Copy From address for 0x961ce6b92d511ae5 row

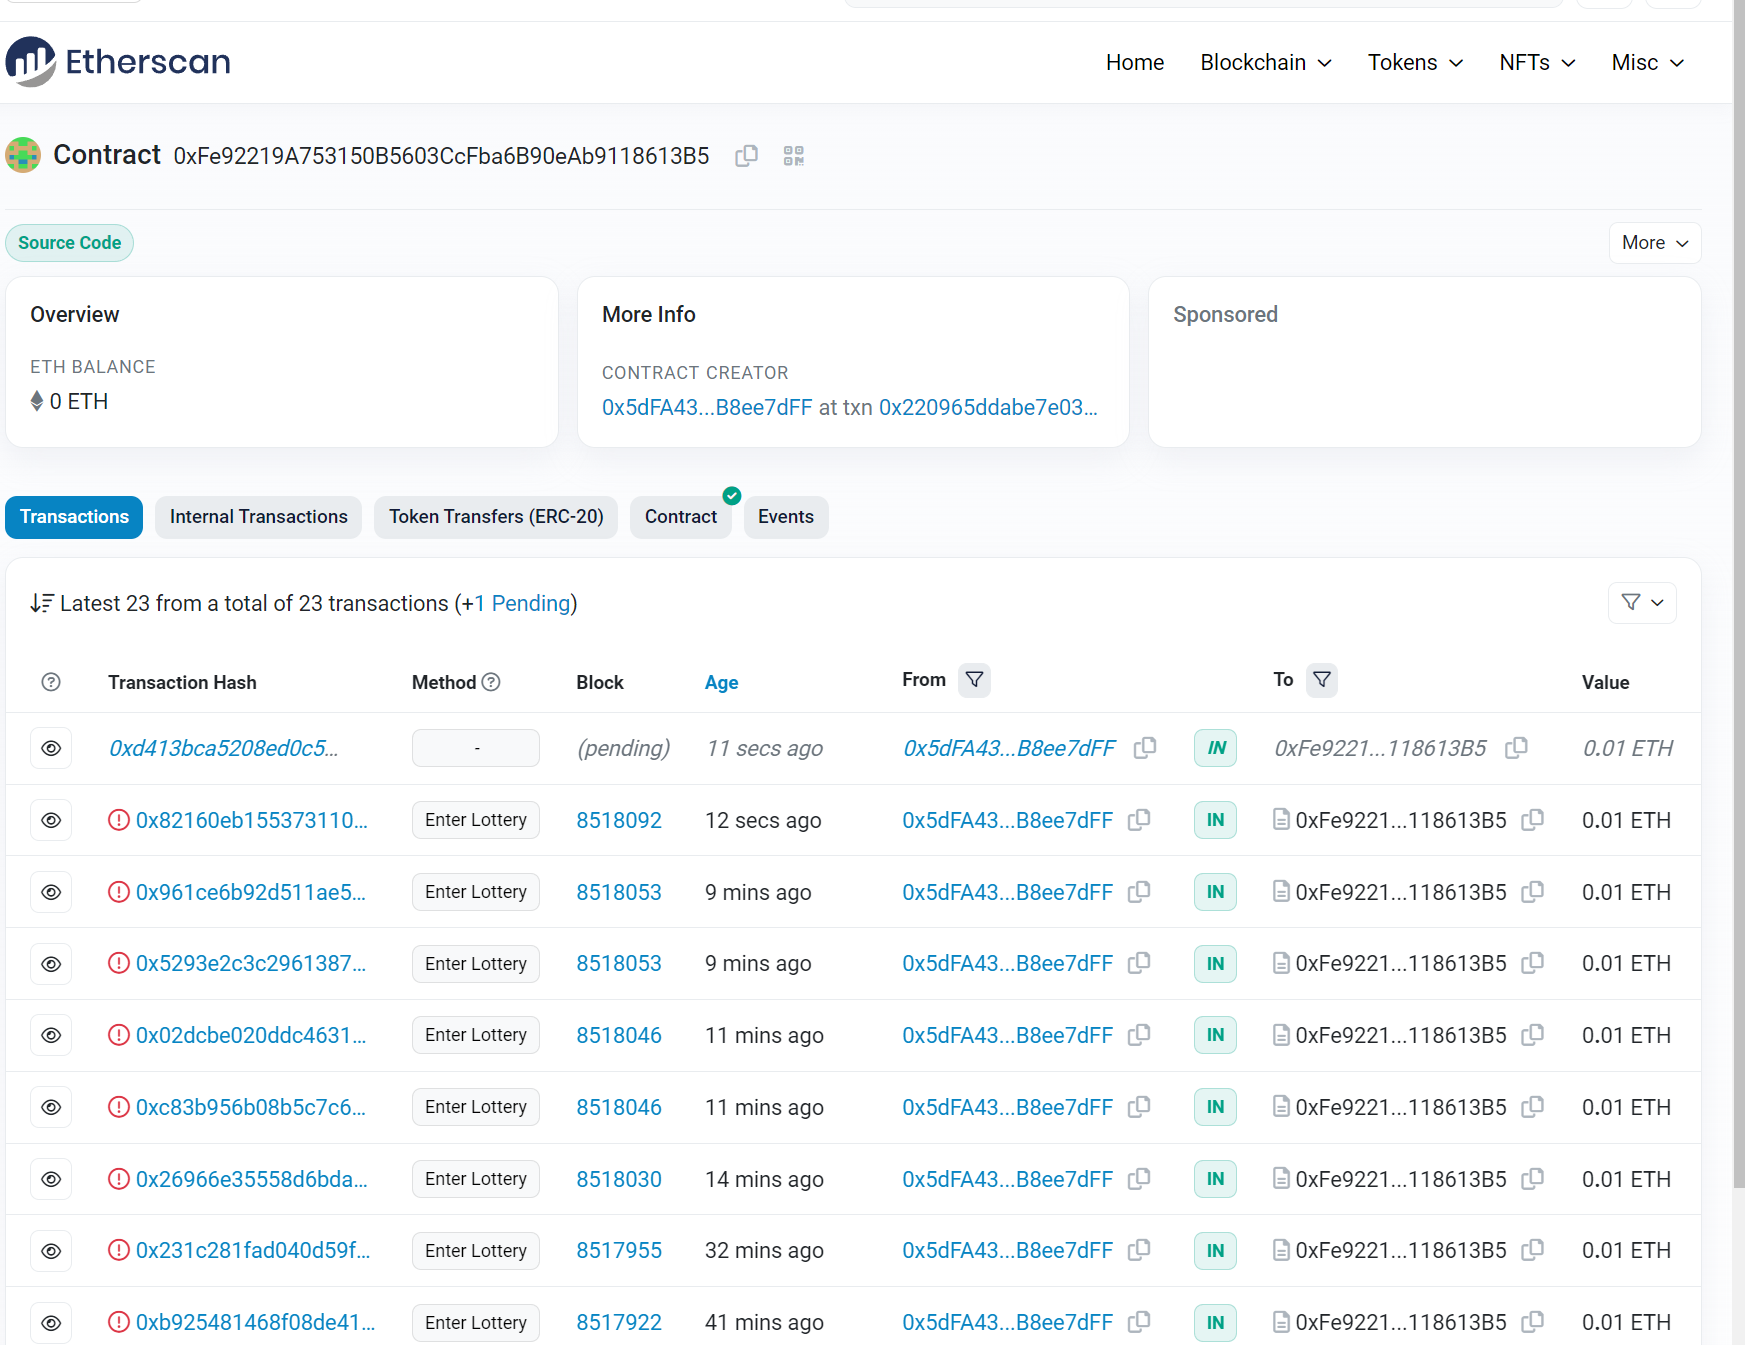pyautogui.click(x=1139, y=892)
